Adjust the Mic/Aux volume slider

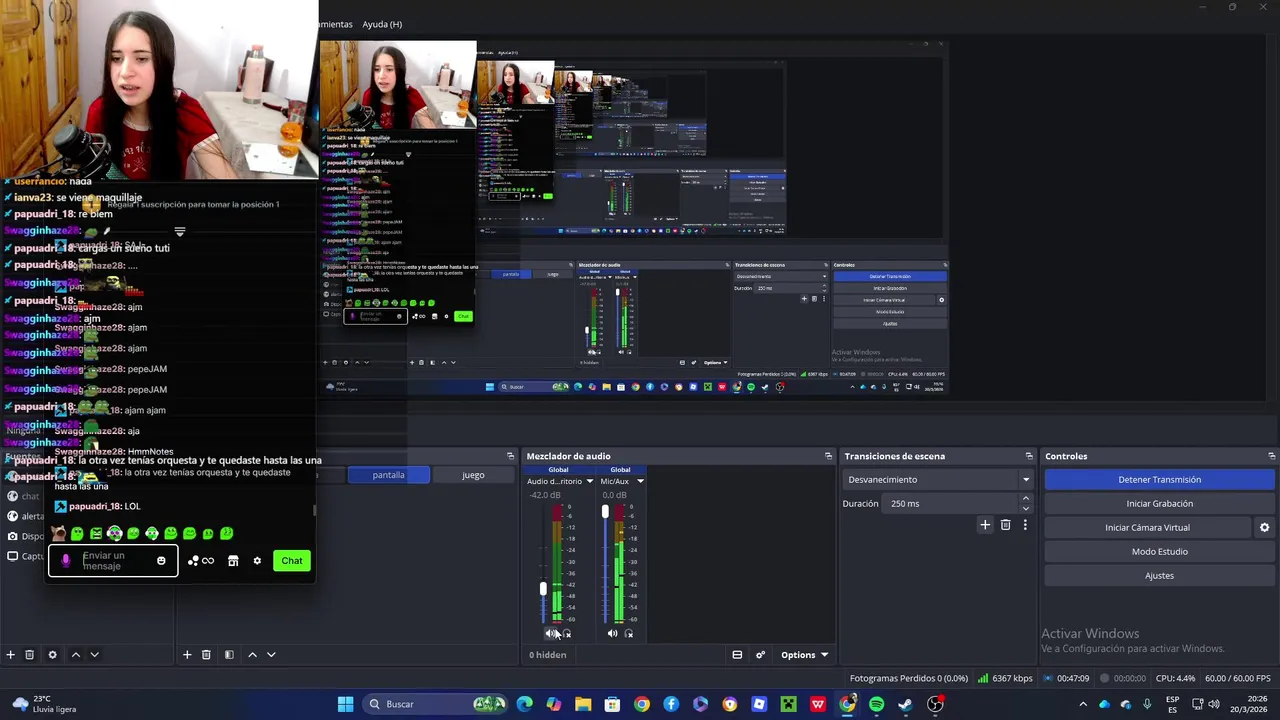(x=605, y=512)
